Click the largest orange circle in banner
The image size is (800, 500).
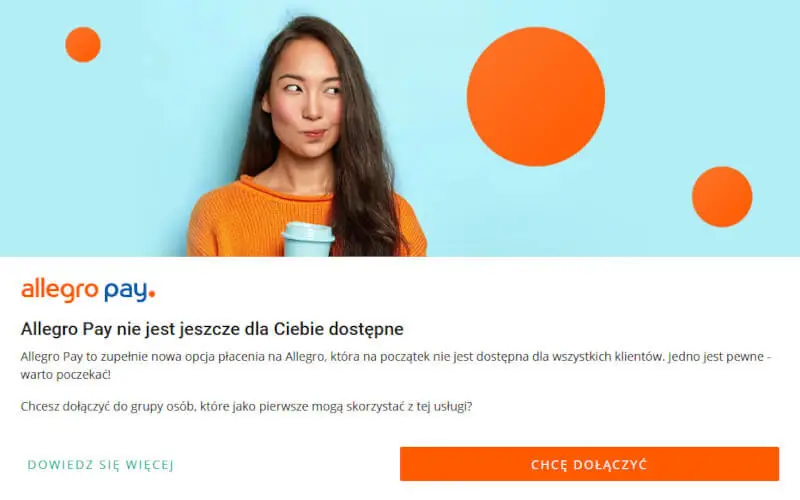[536, 96]
